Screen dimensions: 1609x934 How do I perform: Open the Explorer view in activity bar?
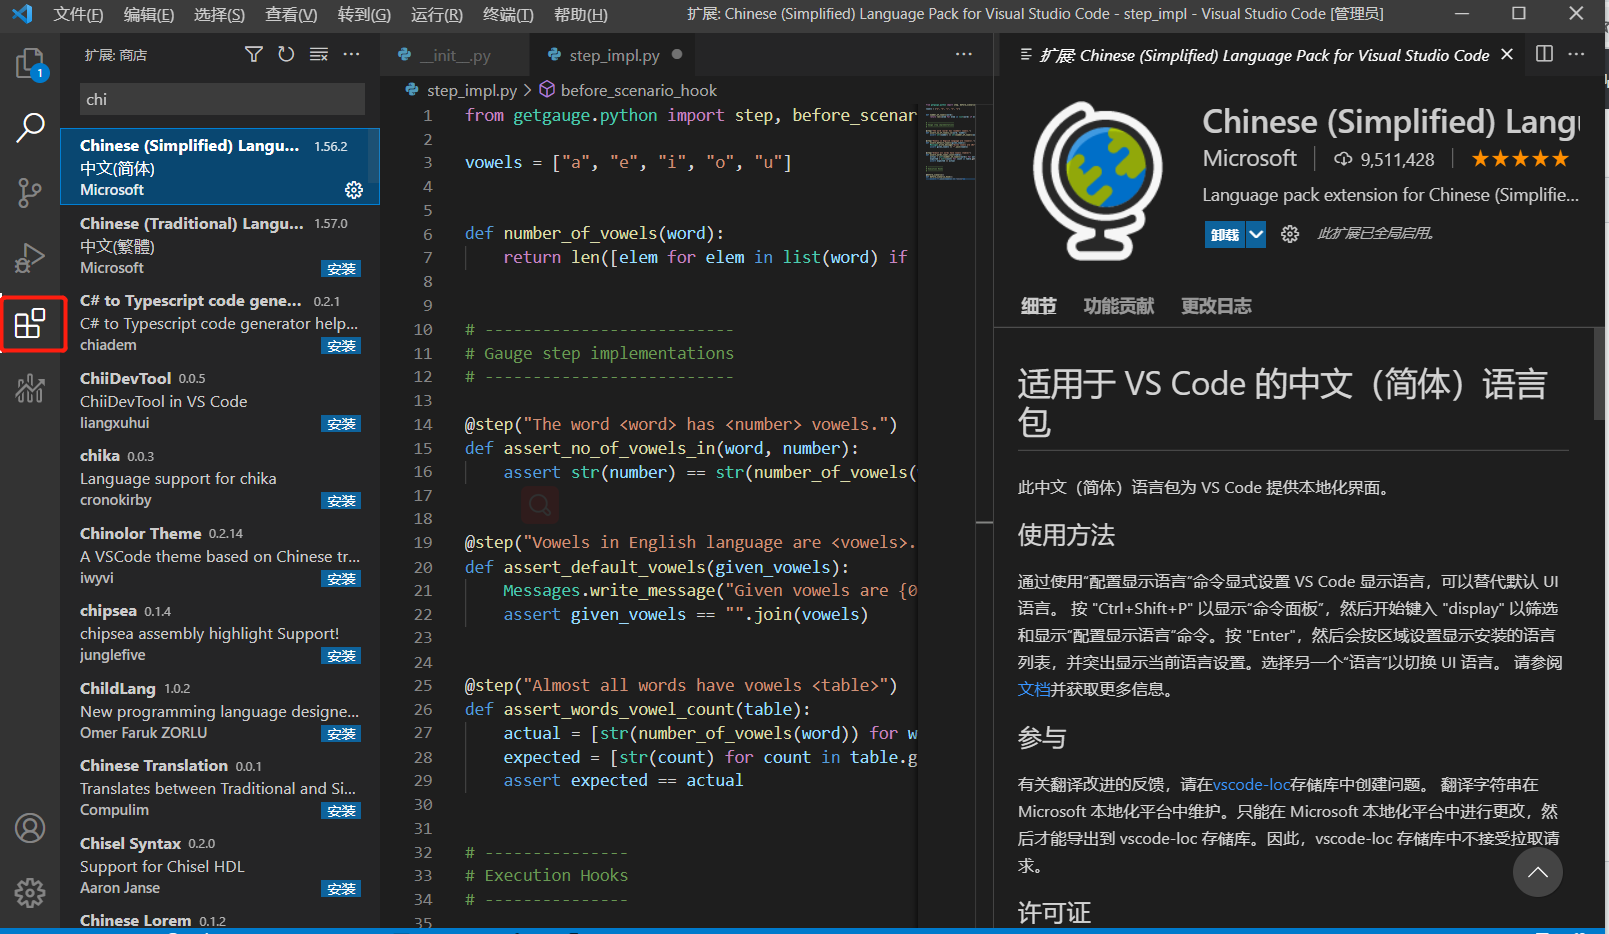[x=30, y=65]
